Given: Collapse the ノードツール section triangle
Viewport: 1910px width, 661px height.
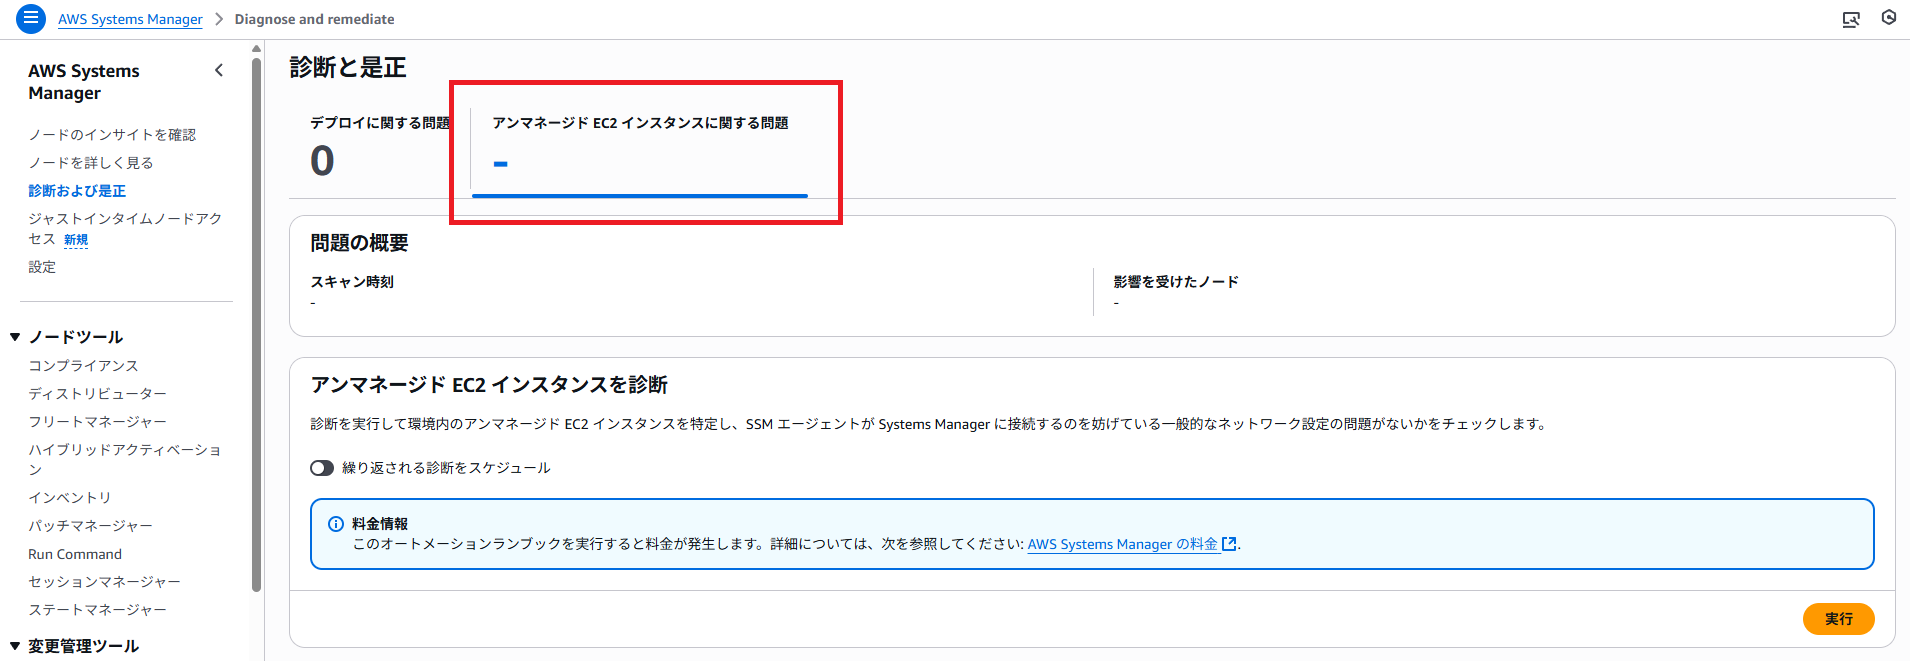Looking at the screenshot, I should (15, 337).
